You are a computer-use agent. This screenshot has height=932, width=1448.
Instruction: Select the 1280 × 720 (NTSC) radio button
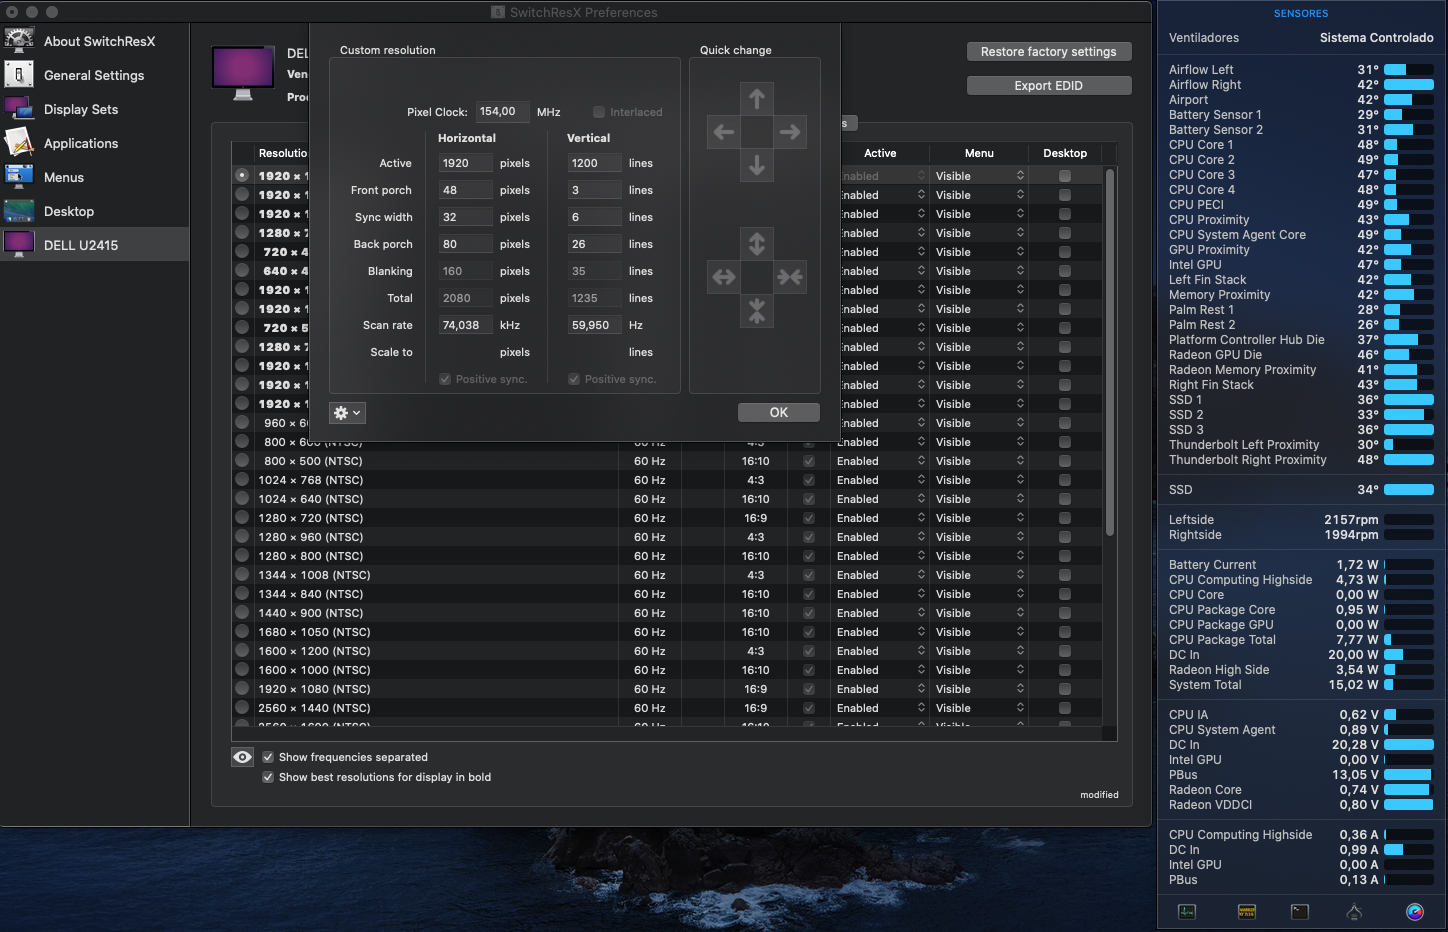pos(242,518)
